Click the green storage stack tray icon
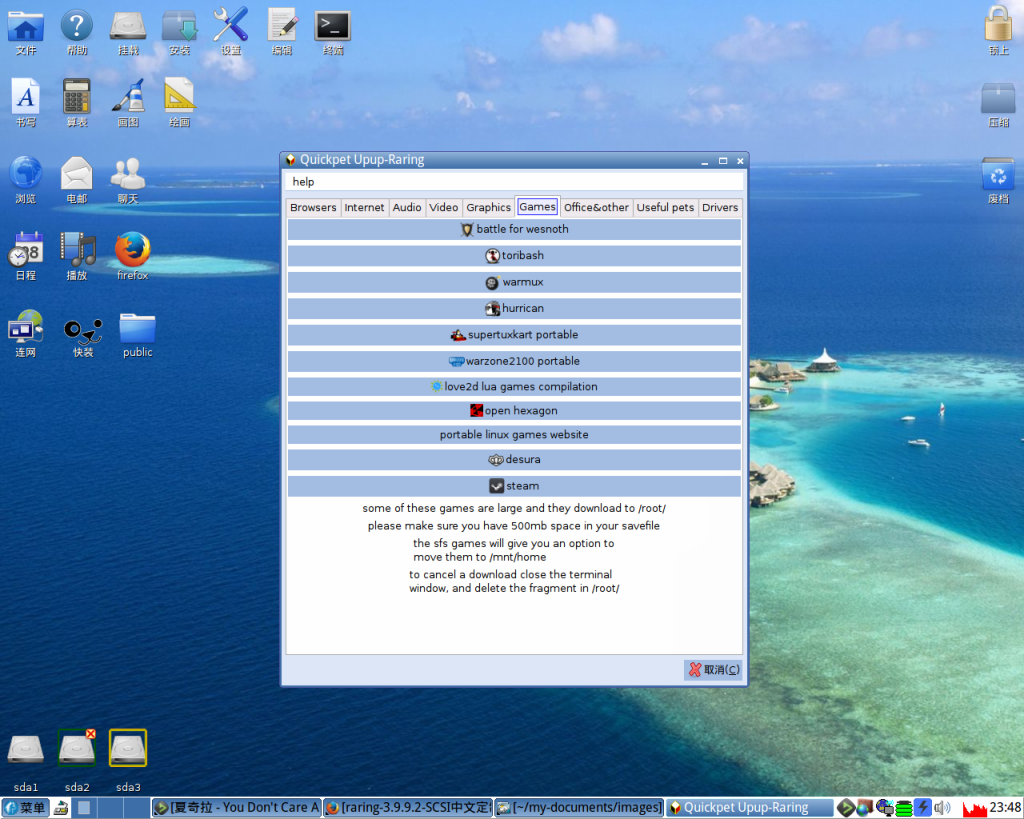This screenshot has width=1024, height=819. pyautogui.click(x=904, y=809)
